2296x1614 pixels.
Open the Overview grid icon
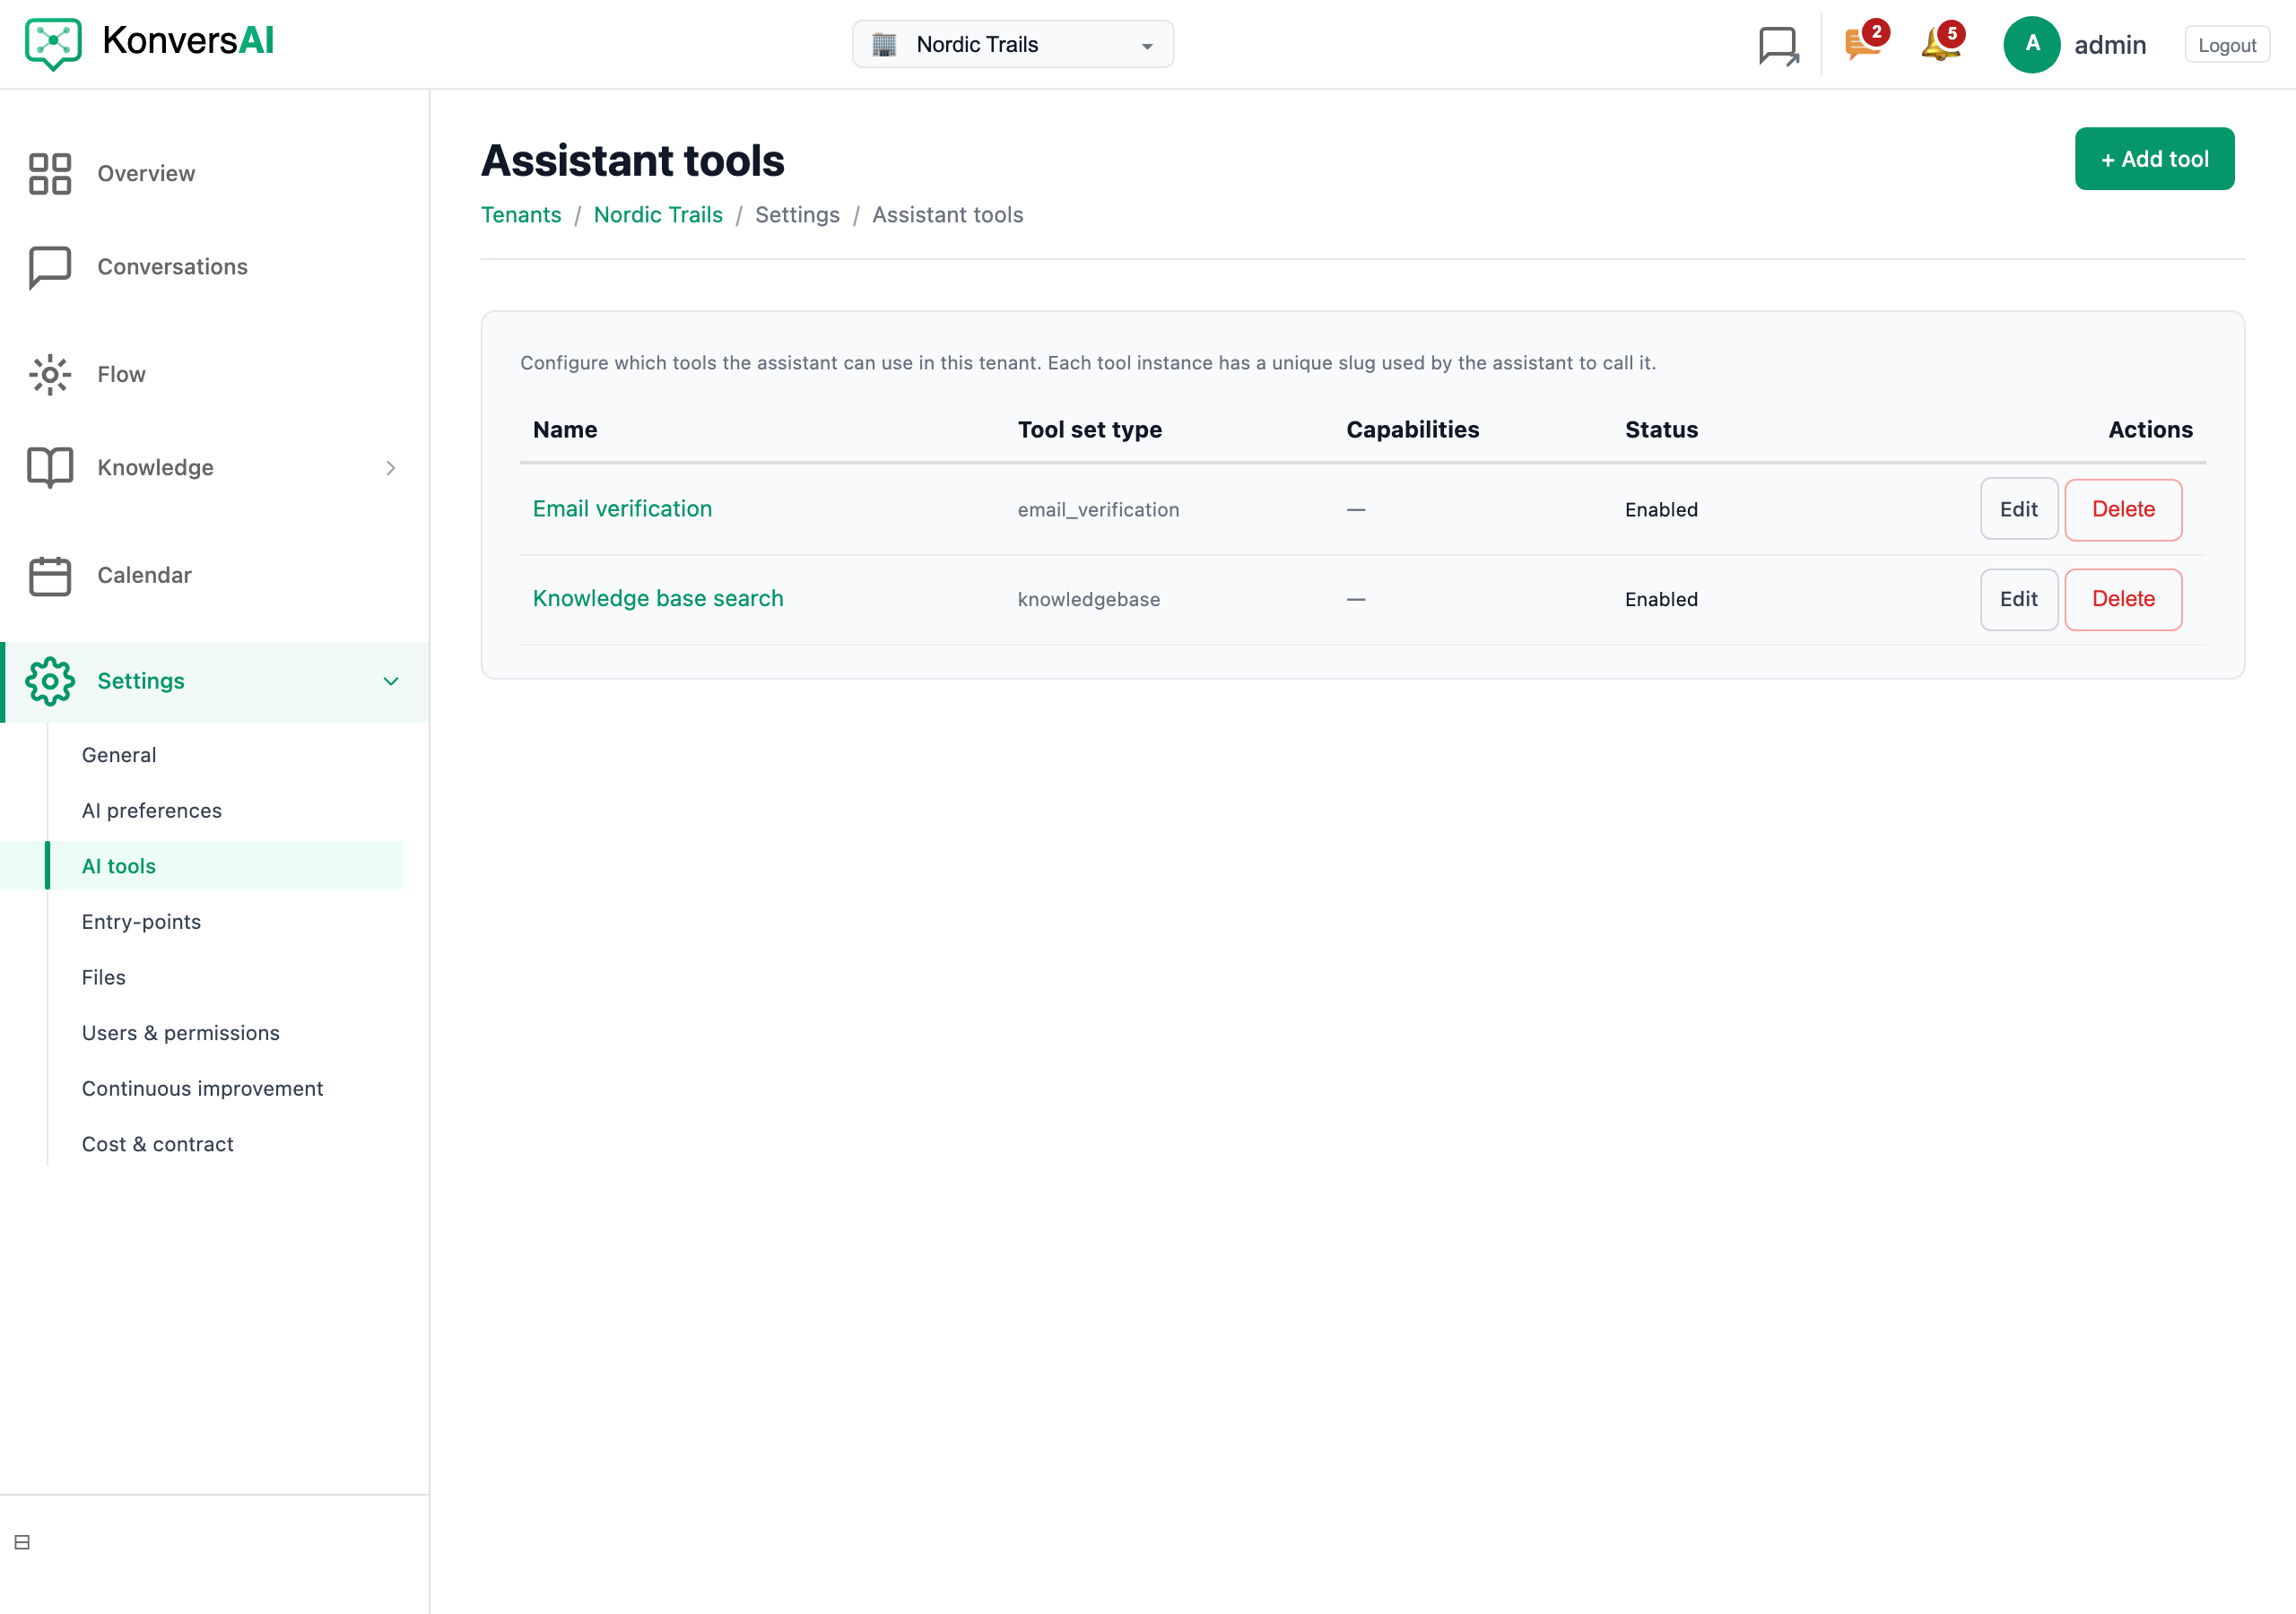(x=50, y=174)
